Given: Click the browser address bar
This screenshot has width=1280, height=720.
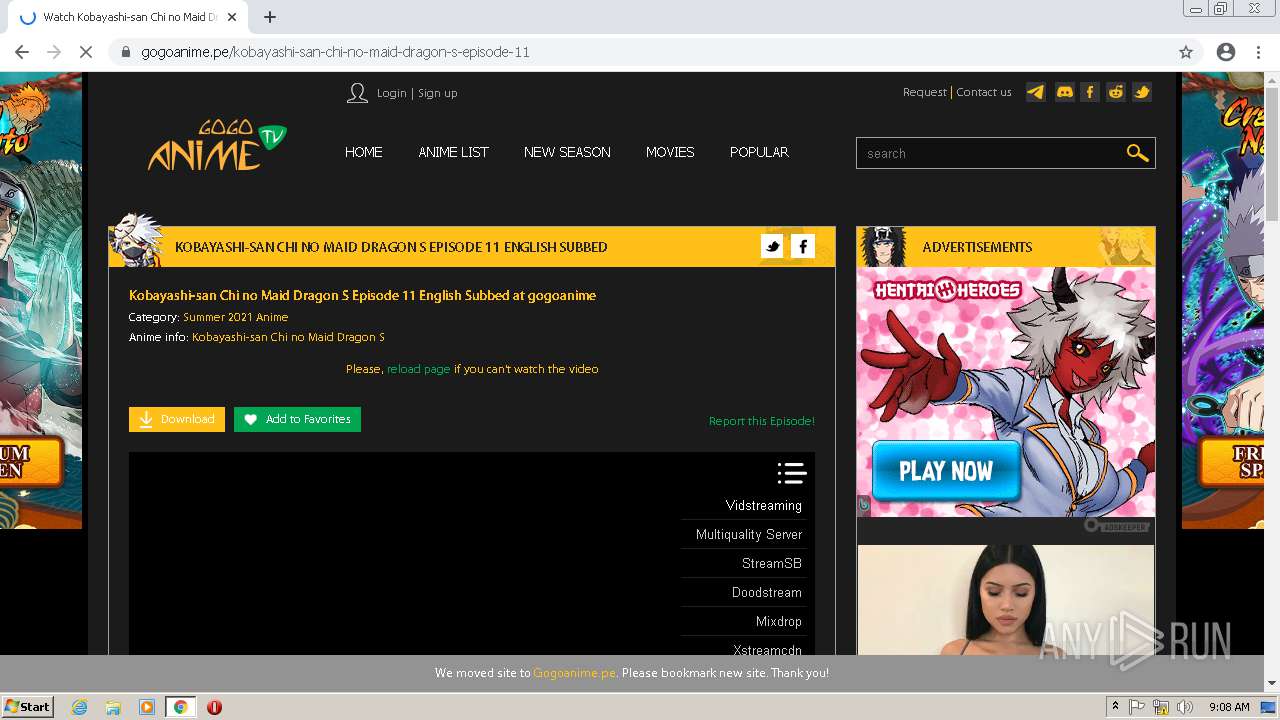Looking at the screenshot, I should (640, 52).
